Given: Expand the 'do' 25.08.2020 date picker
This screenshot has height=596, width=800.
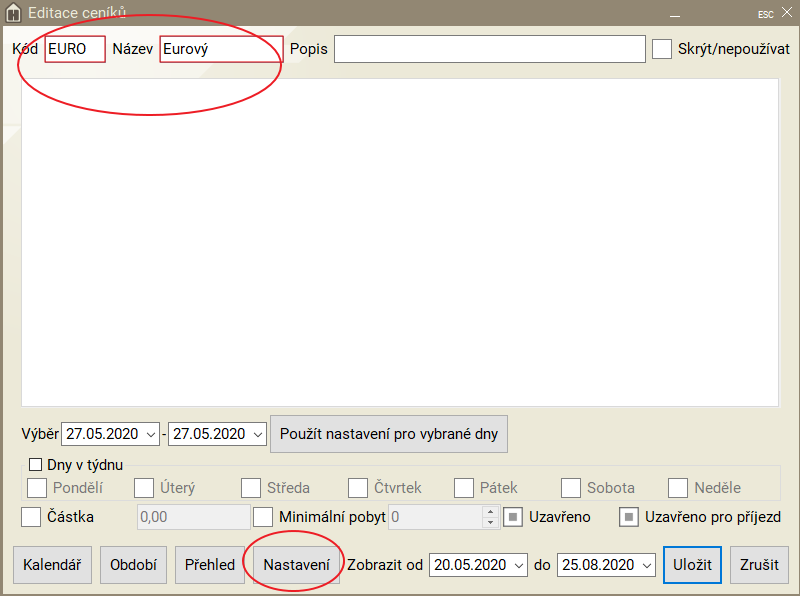Looking at the screenshot, I should pos(646,565).
